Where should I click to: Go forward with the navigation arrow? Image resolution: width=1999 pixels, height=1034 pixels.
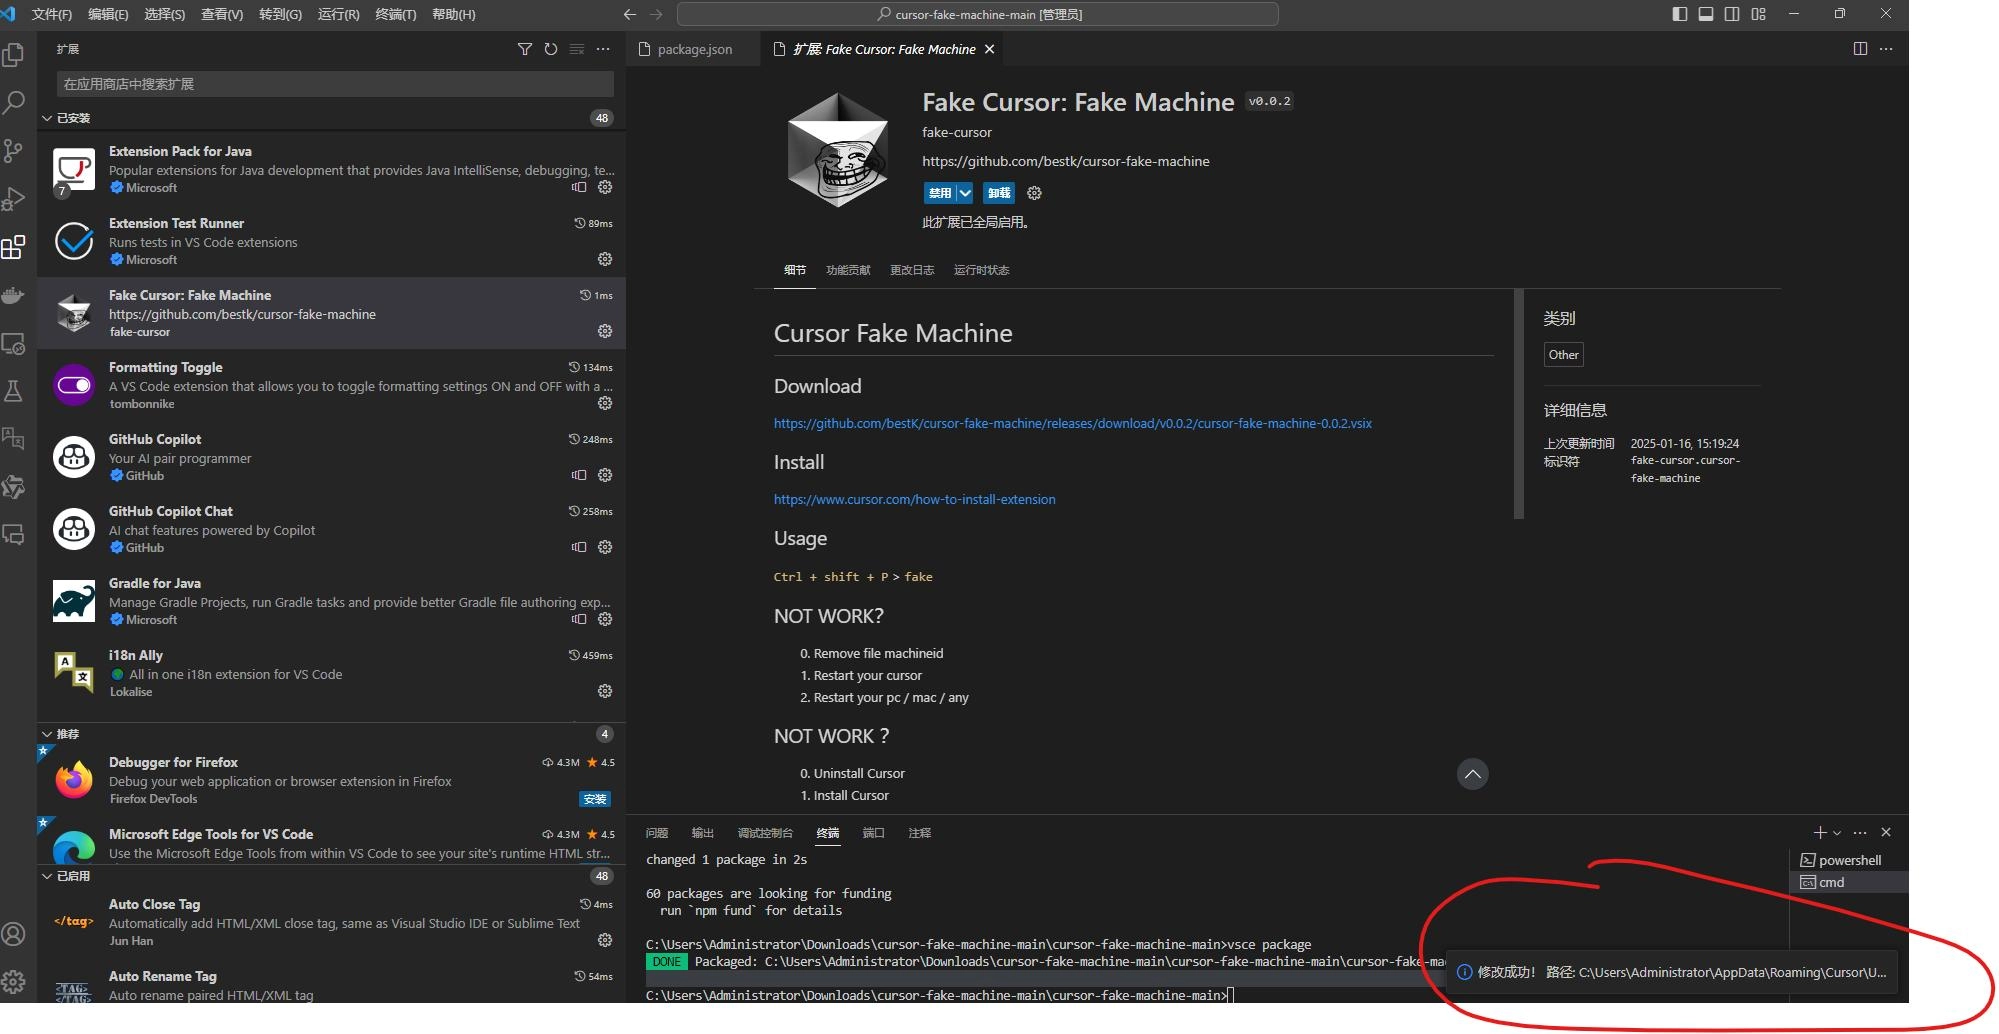tap(656, 14)
